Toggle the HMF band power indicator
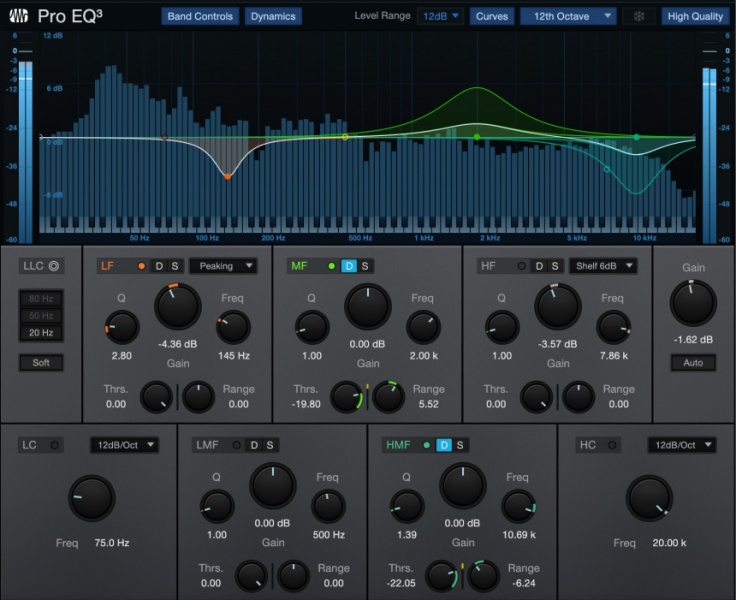The image size is (736, 600). click(427, 445)
